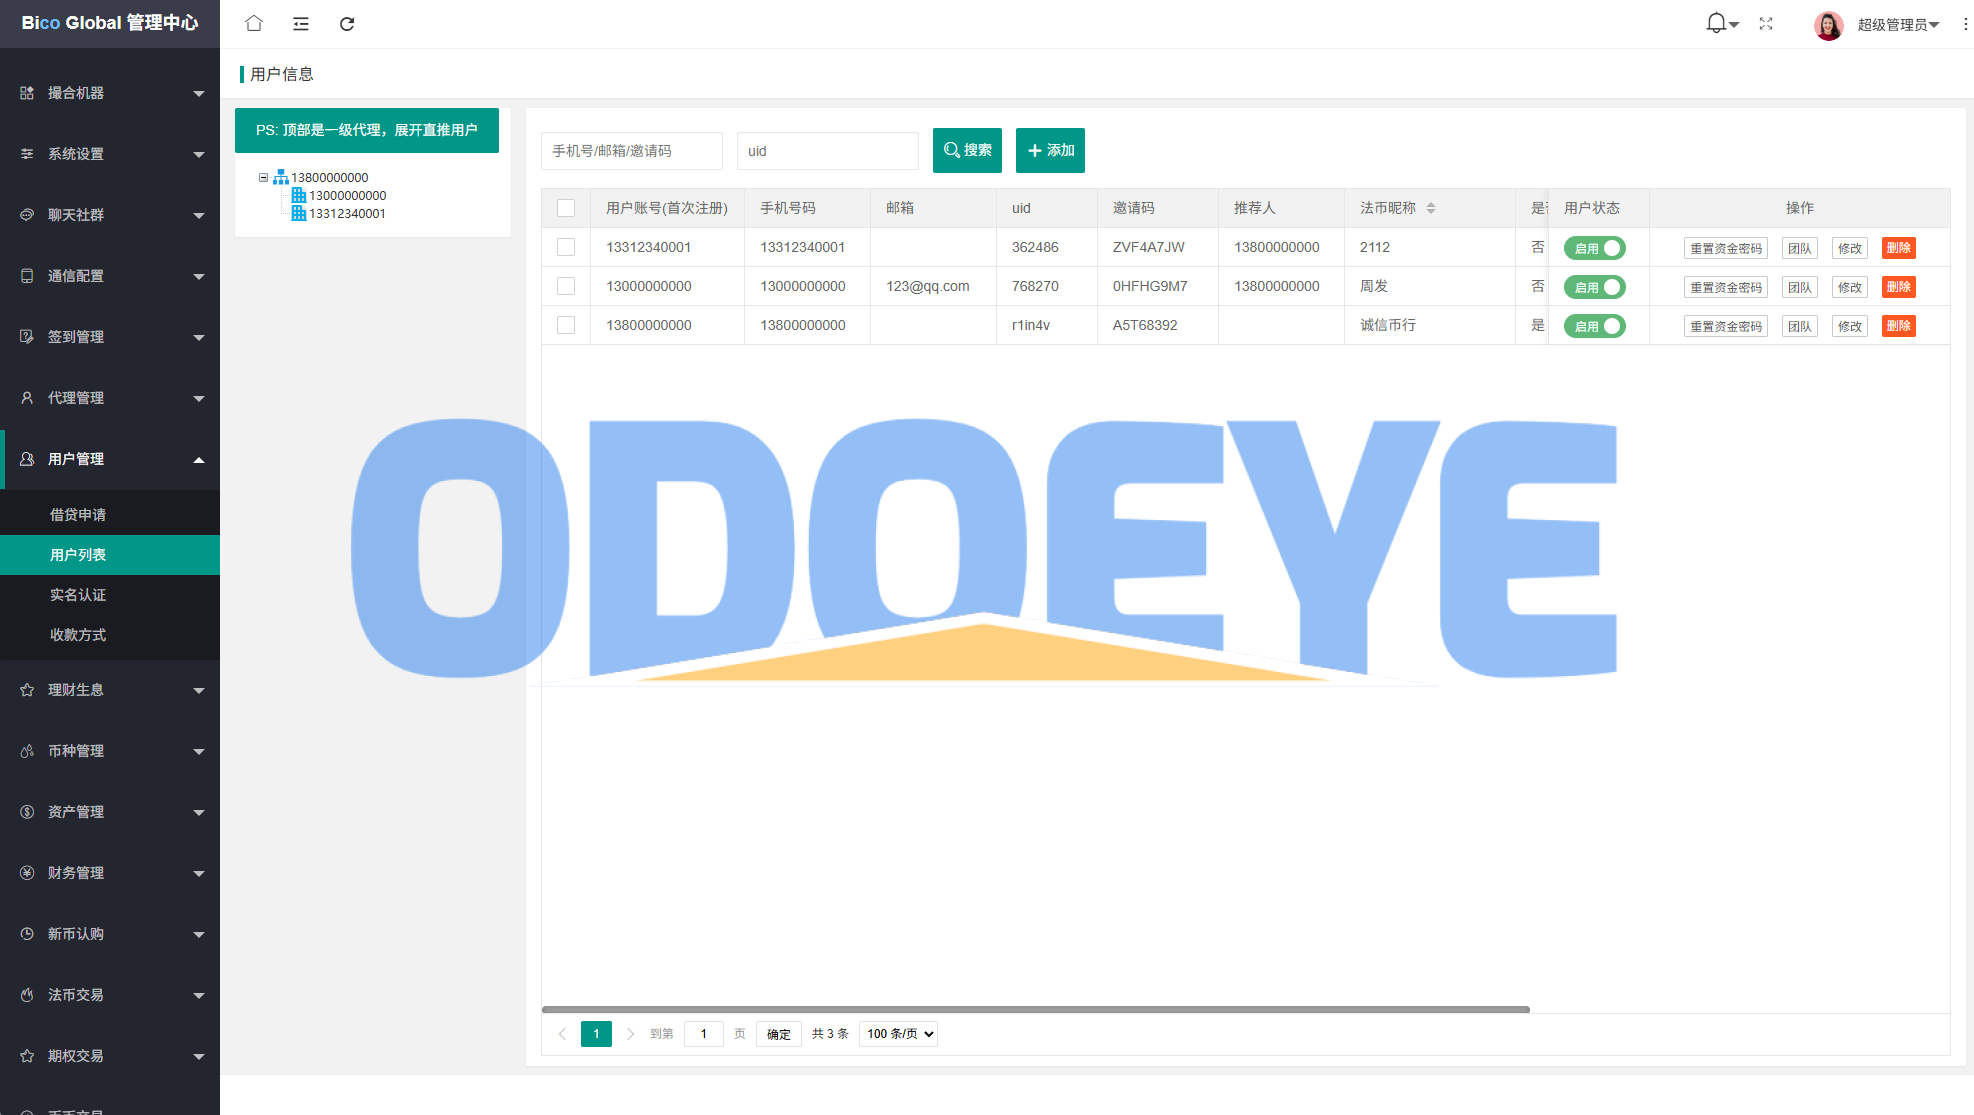Viewport: 1974px width, 1115px height.
Task: Open the 100 条/页 page size dropdown
Action: tap(899, 1034)
